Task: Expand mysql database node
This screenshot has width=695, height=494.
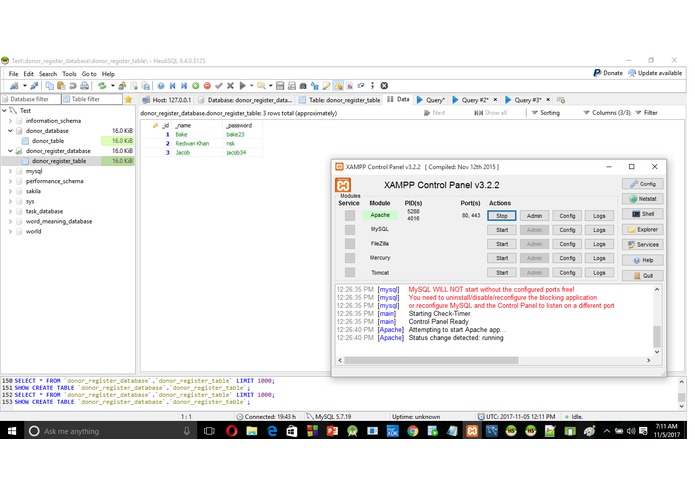Action: pyautogui.click(x=10, y=171)
